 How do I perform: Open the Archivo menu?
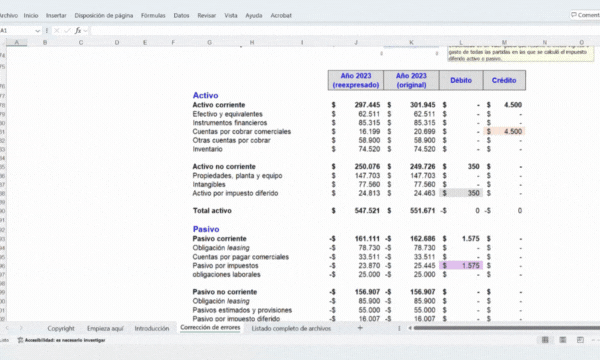tap(8, 15)
